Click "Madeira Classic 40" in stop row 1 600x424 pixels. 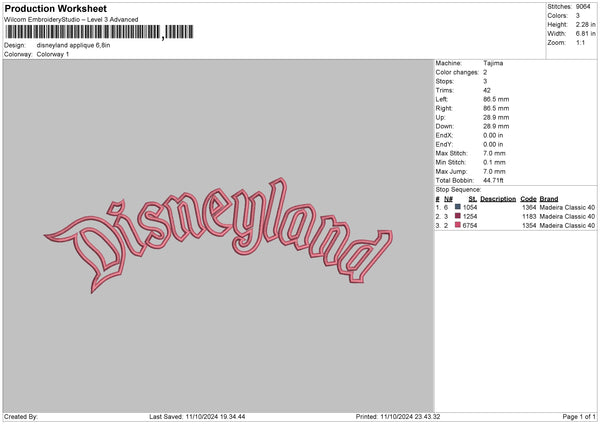click(567, 207)
